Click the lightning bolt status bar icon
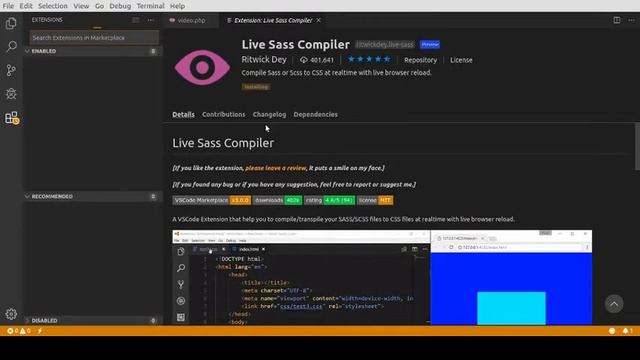The height and width of the screenshot is (360, 640). [x=40, y=331]
